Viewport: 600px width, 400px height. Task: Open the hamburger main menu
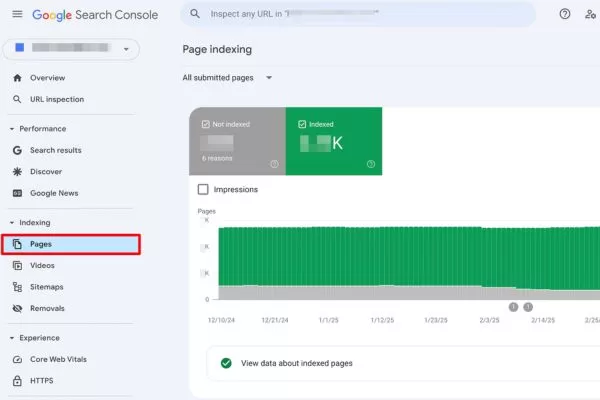tap(17, 14)
